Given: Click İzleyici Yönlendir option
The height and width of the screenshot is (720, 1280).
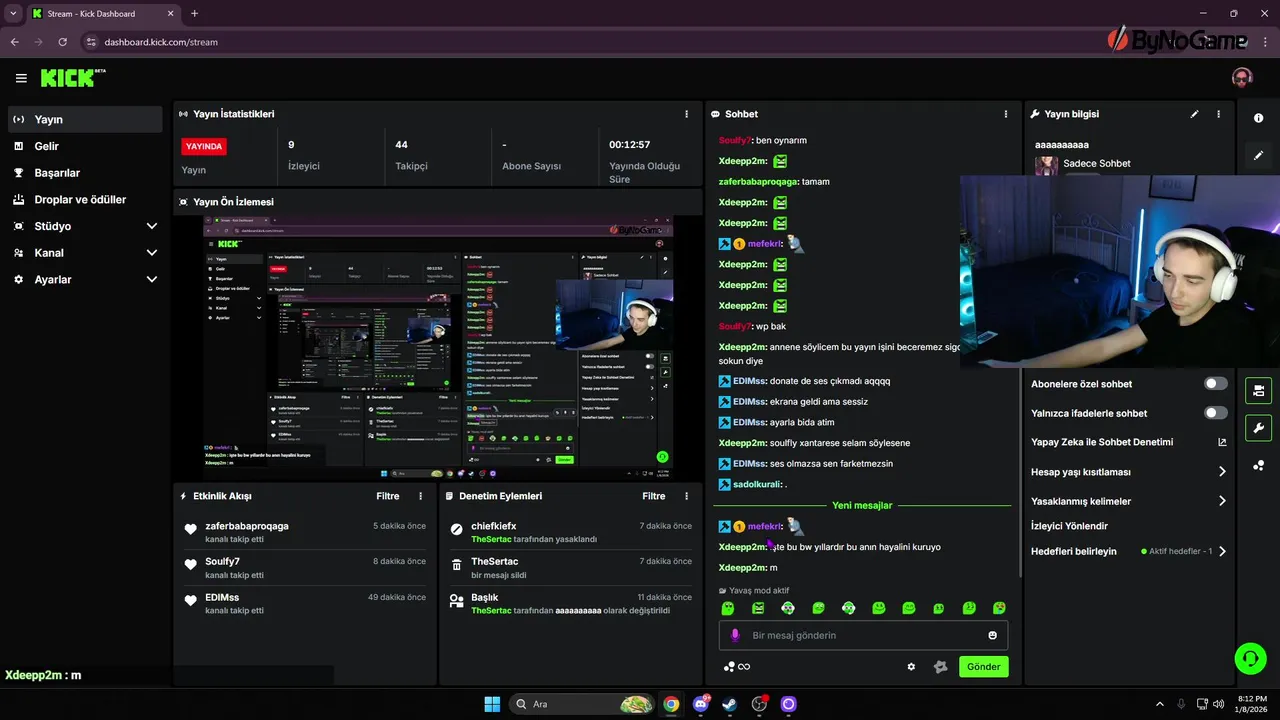Looking at the screenshot, I should [1069, 526].
